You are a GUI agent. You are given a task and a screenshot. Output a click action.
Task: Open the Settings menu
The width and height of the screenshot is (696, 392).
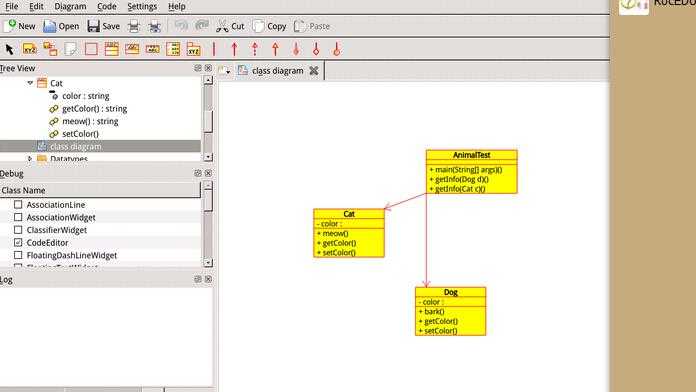coord(142,6)
